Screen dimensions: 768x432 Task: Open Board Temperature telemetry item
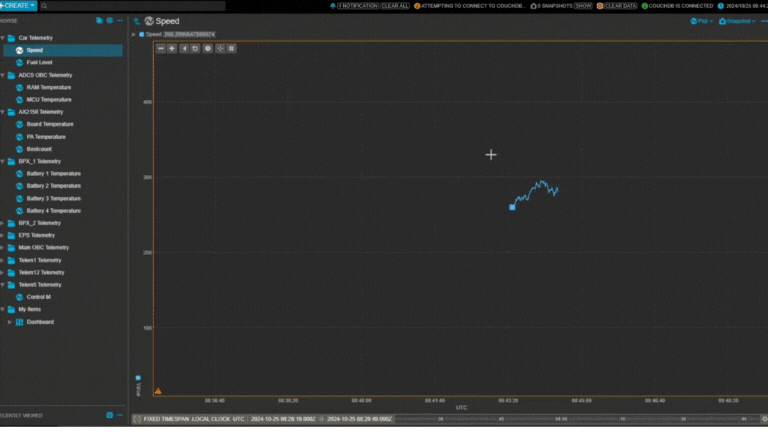(50, 124)
